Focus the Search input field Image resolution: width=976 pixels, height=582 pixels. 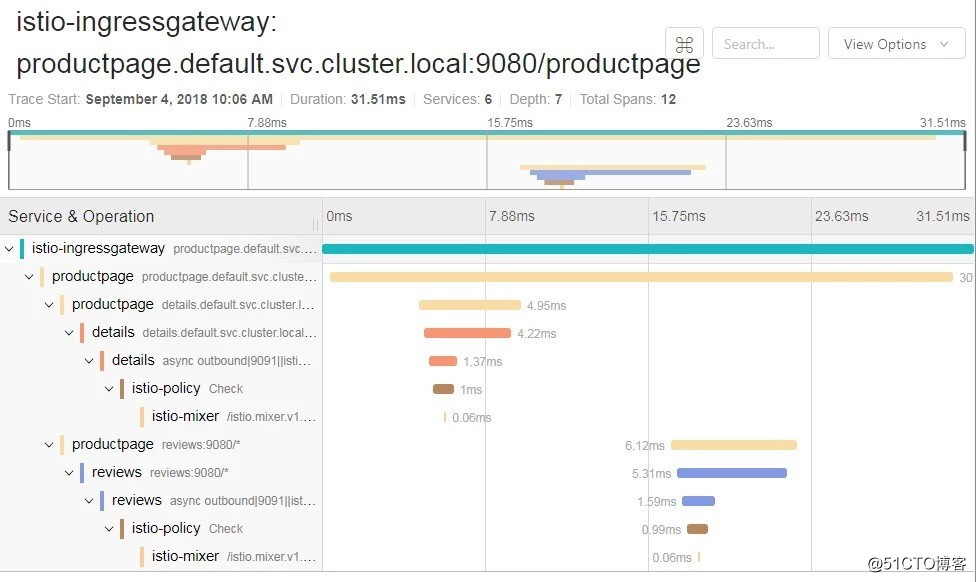[766, 44]
